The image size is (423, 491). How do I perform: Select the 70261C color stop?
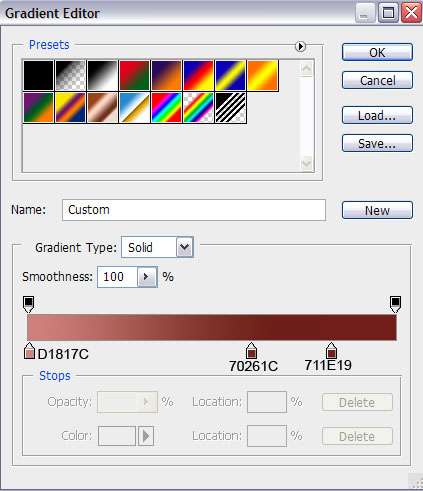251,351
